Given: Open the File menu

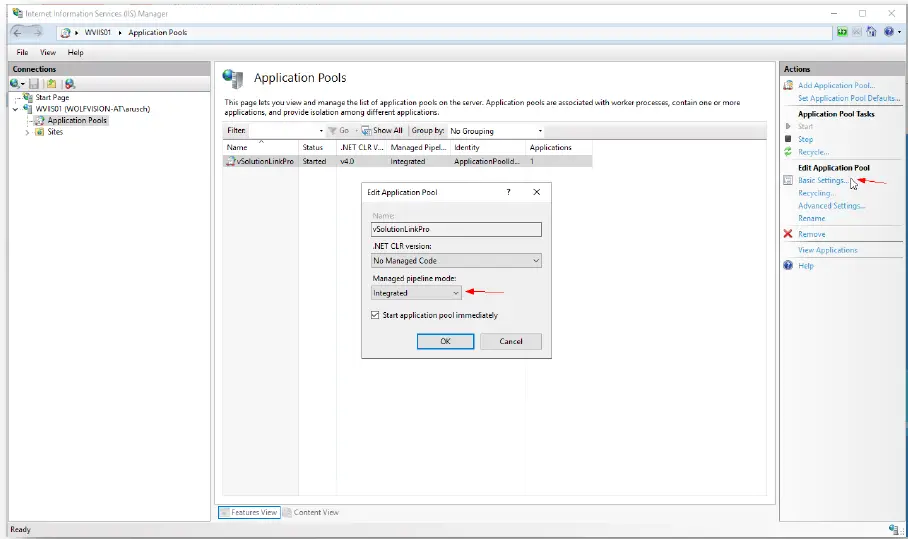Looking at the screenshot, I should click(23, 52).
